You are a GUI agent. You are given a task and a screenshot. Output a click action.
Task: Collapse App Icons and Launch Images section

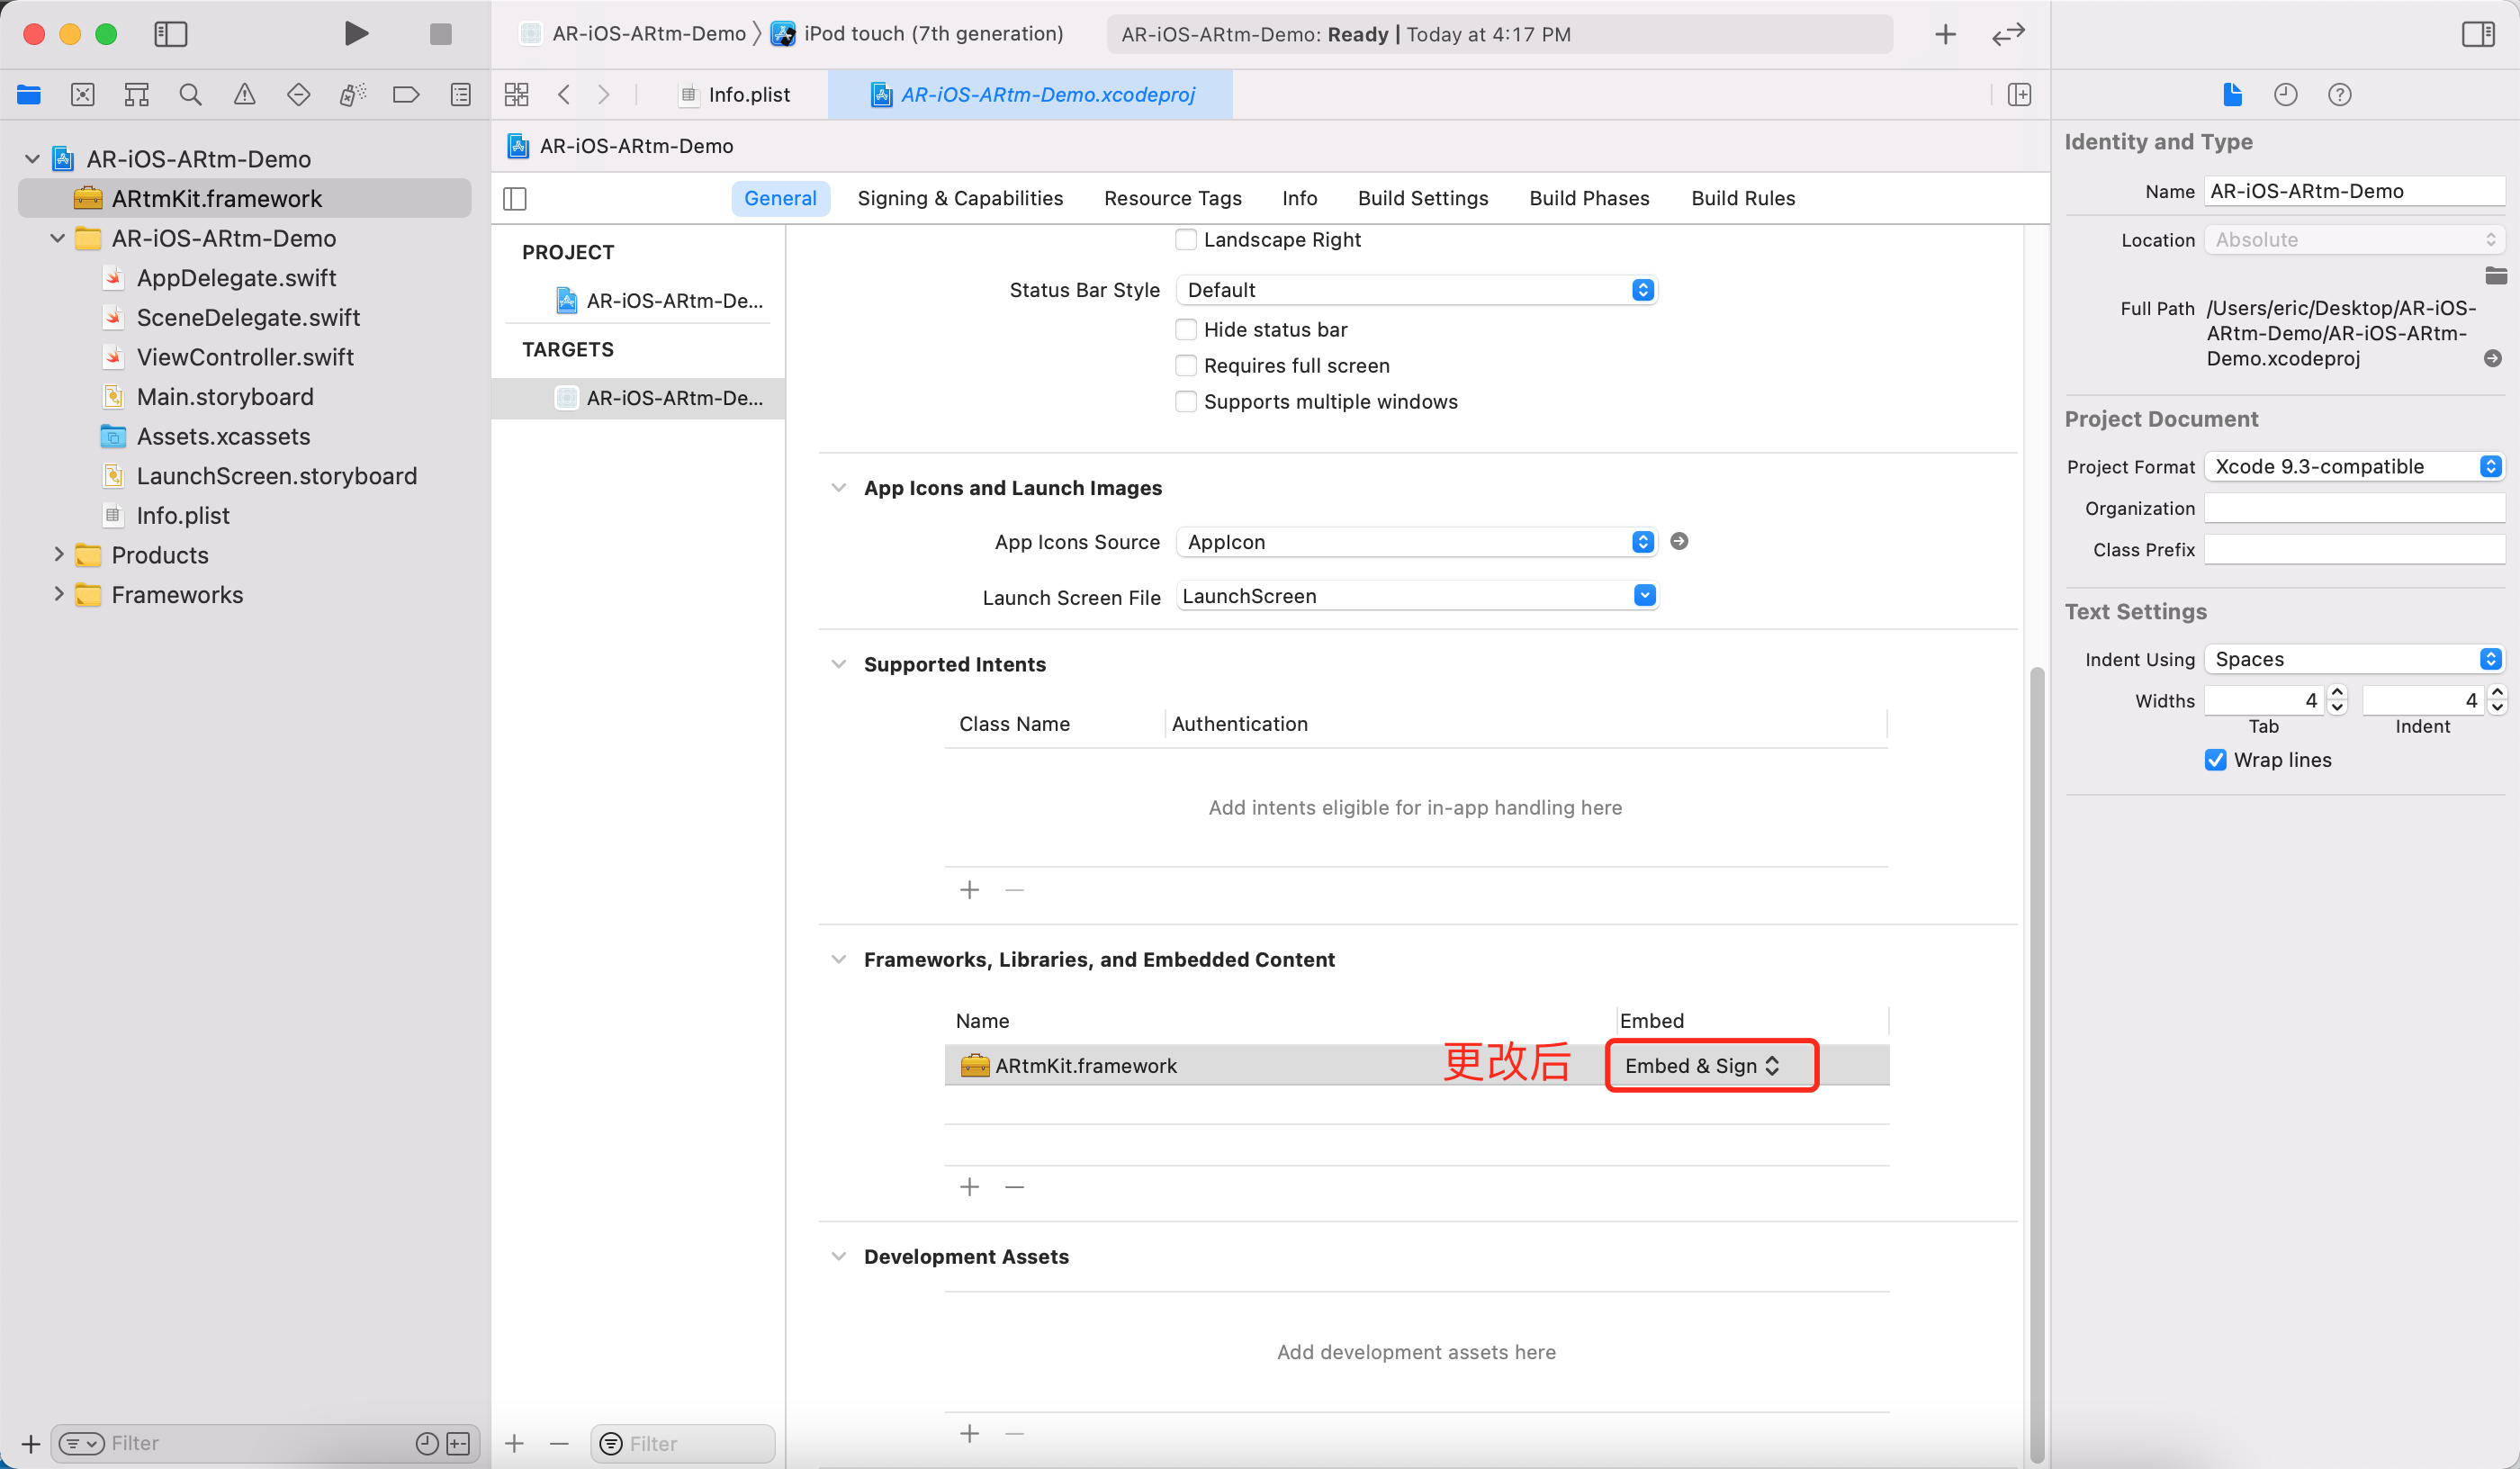pyautogui.click(x=838, y=488)
